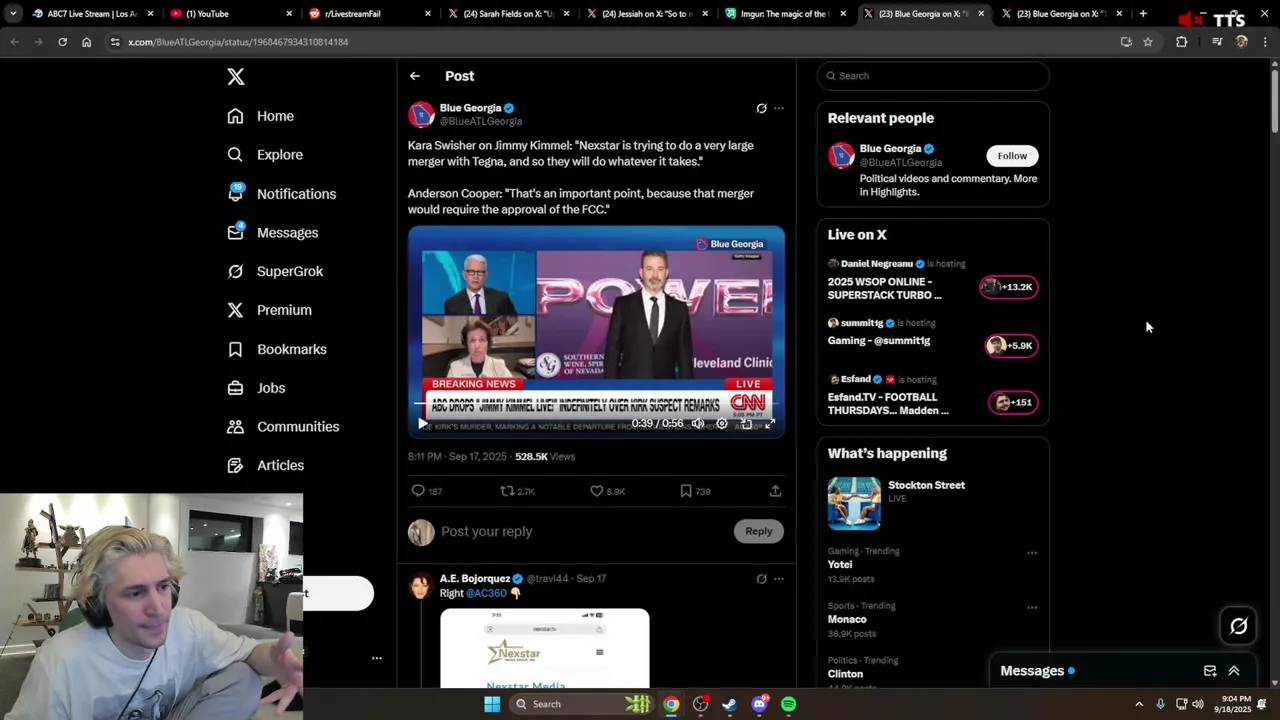Open Premium page
1280x720 pixels.
(269, 310)
